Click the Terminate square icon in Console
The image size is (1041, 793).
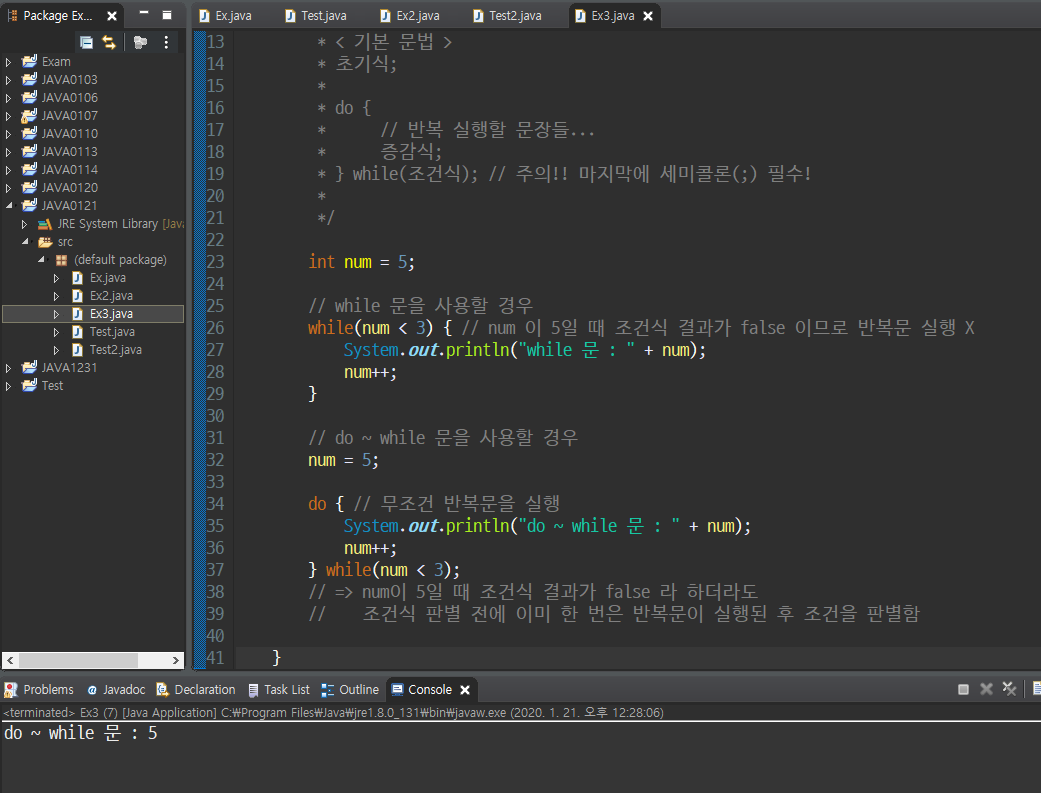(963, 689)
